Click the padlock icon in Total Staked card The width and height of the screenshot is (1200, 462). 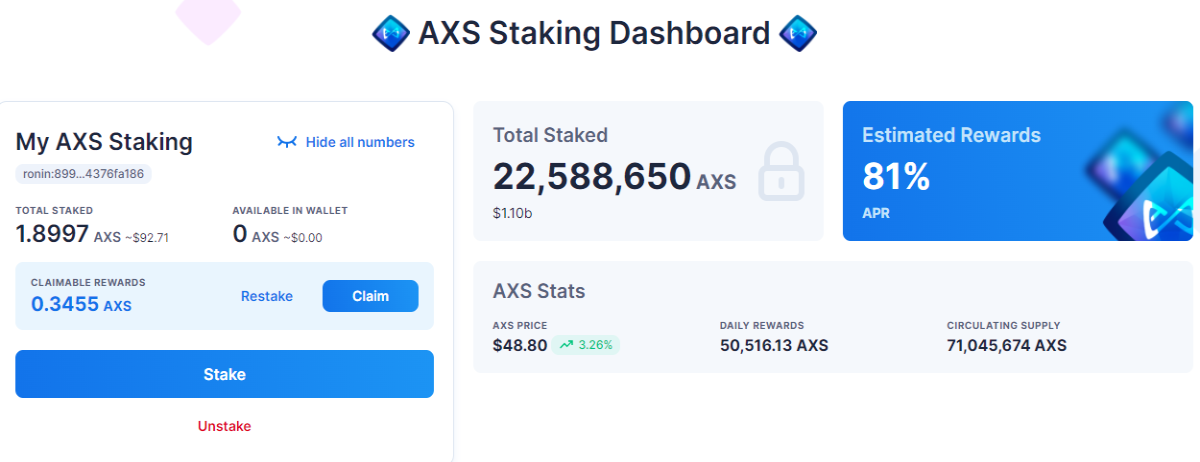[781, 171]
